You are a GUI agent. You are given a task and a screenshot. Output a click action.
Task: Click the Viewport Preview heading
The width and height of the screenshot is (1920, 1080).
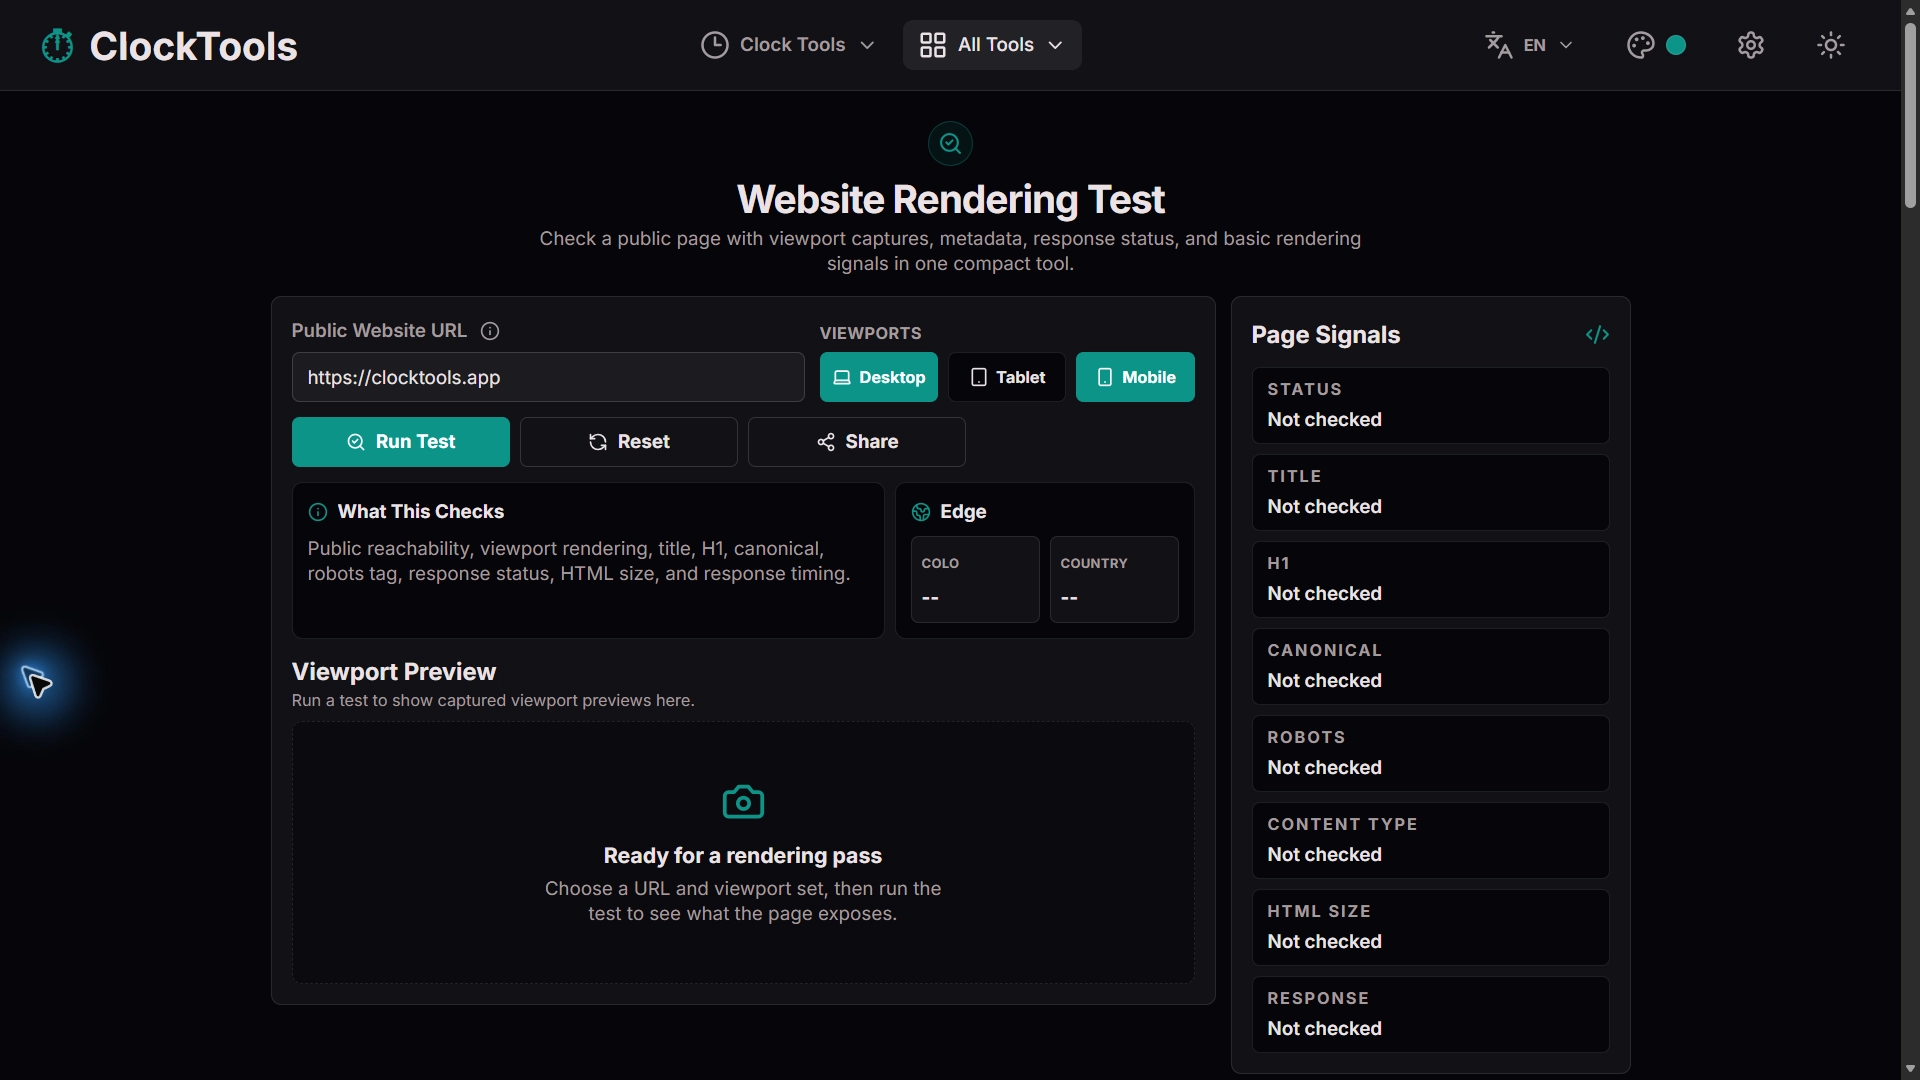point(393,672)
